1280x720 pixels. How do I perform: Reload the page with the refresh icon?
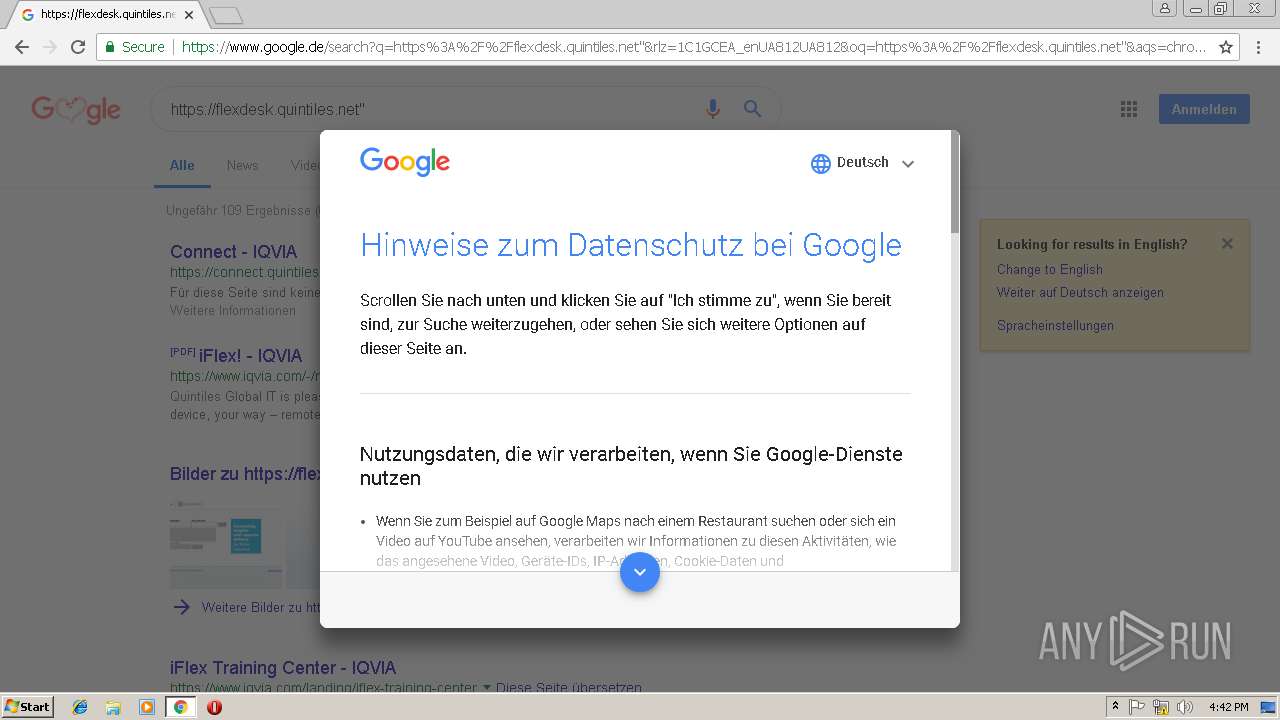point(78,47)
